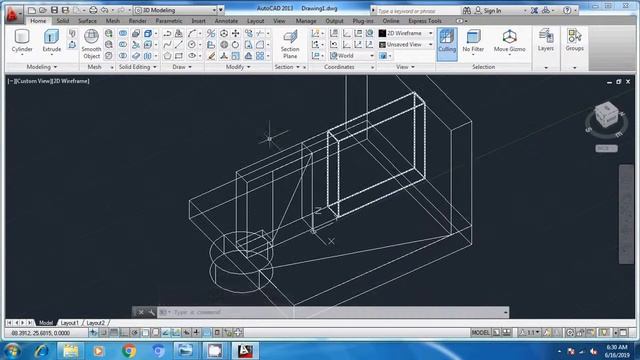The image size is (640, 360).
Task: Click the keyword search box
Action: tap(417, 11)
